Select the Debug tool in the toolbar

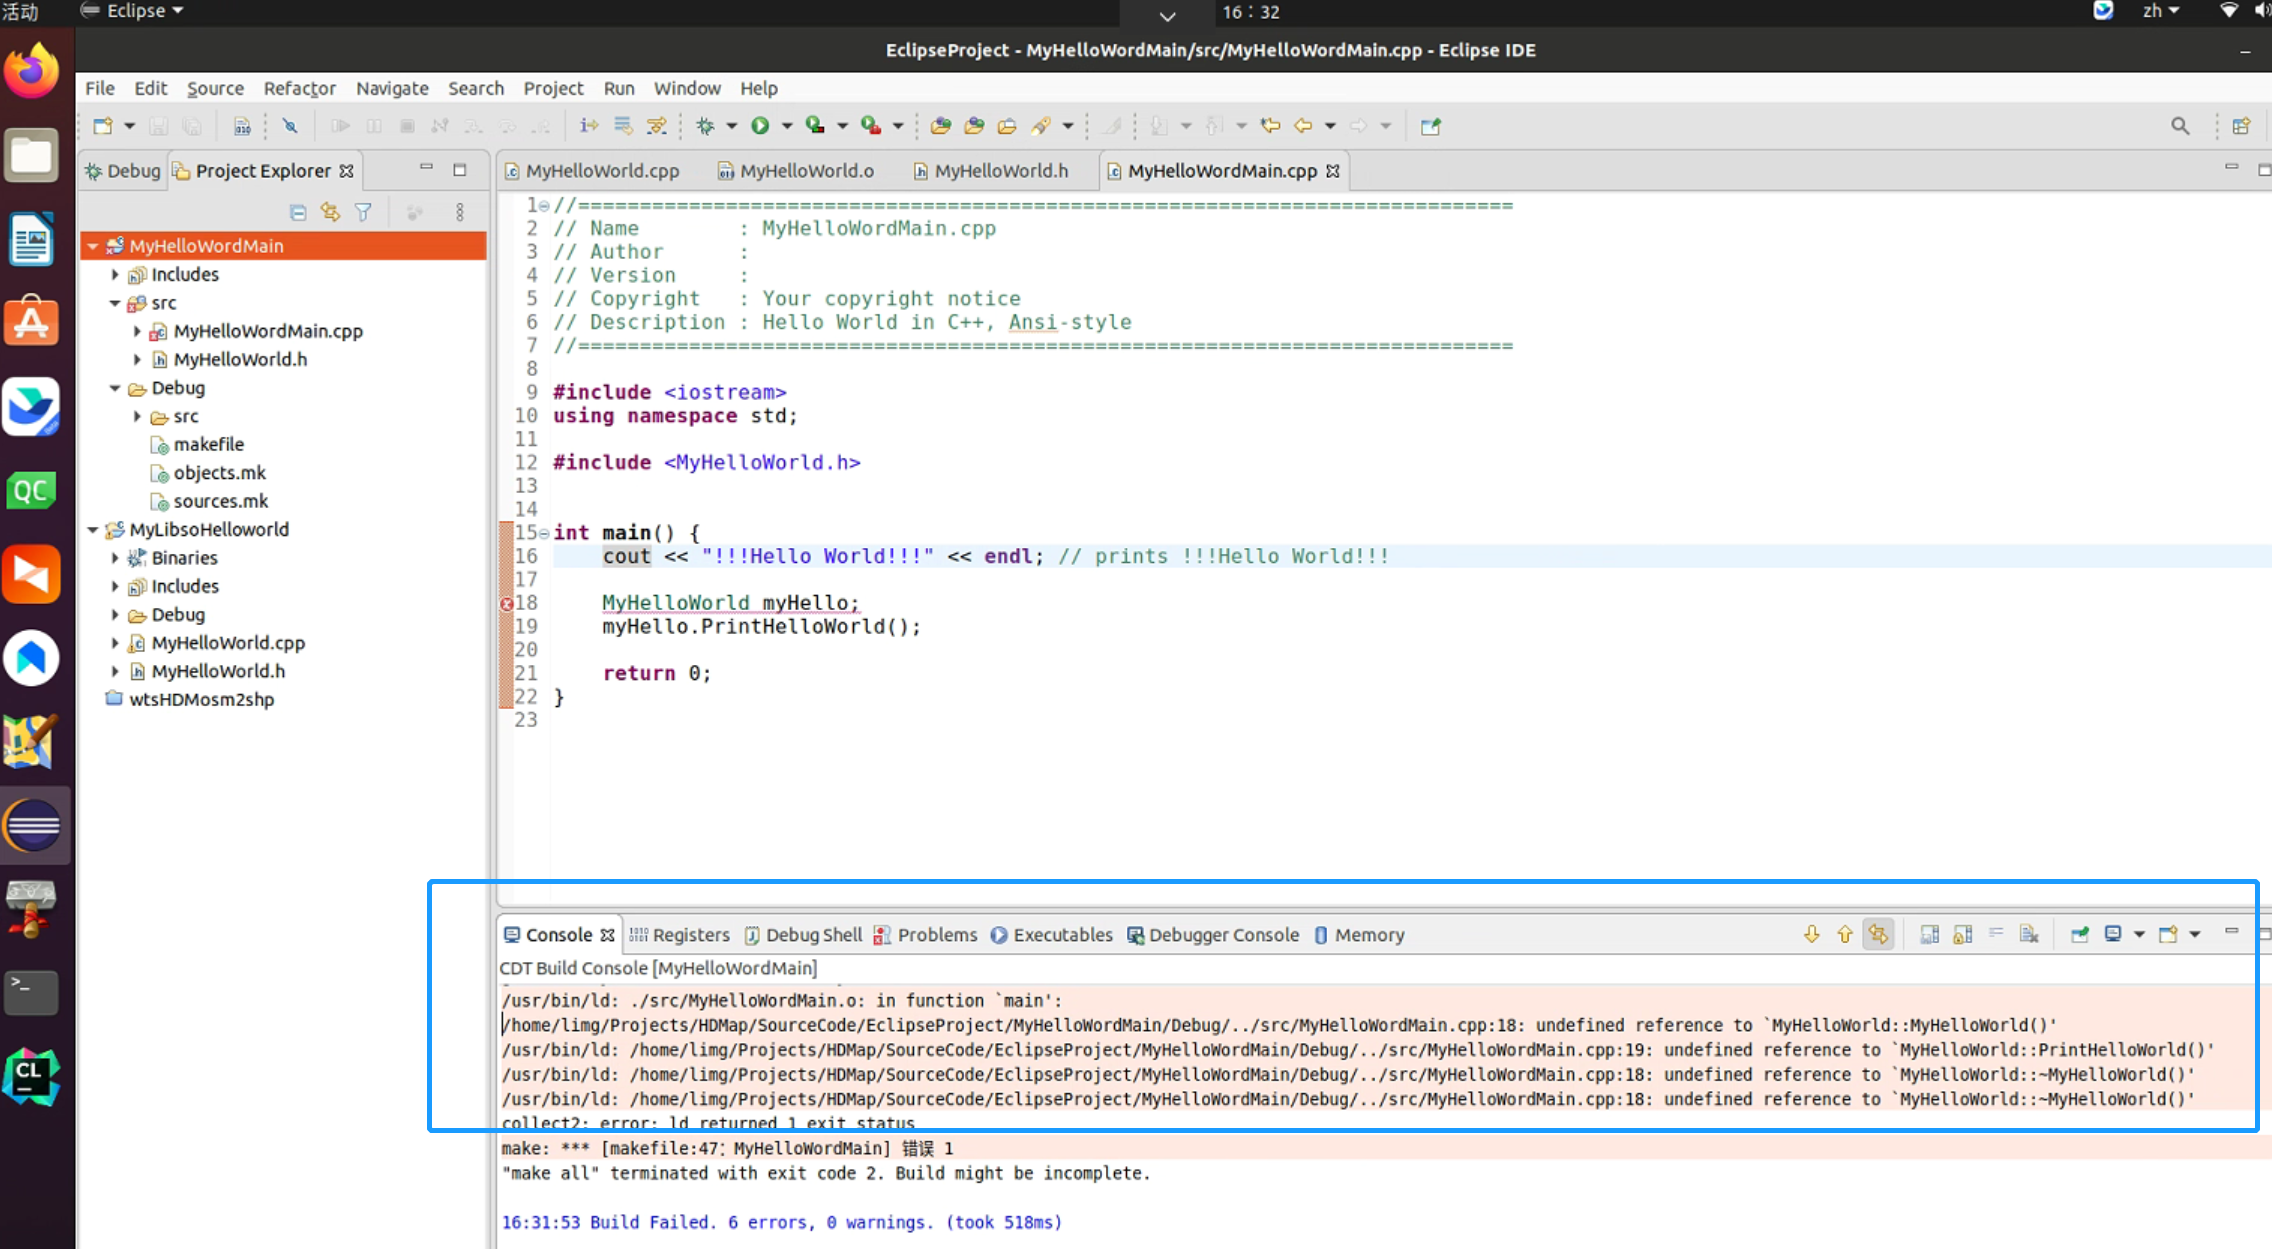(x=710, y=125)
